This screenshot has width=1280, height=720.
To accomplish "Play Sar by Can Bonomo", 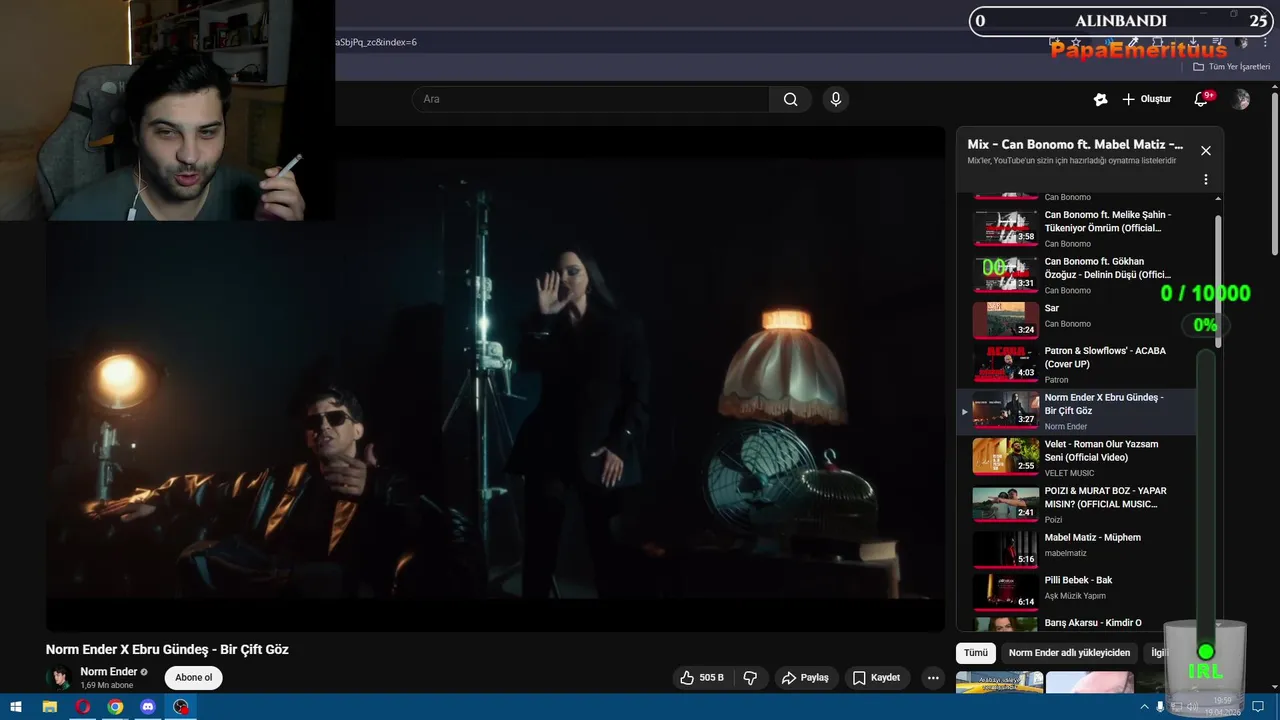I will tap(1085, 320).
